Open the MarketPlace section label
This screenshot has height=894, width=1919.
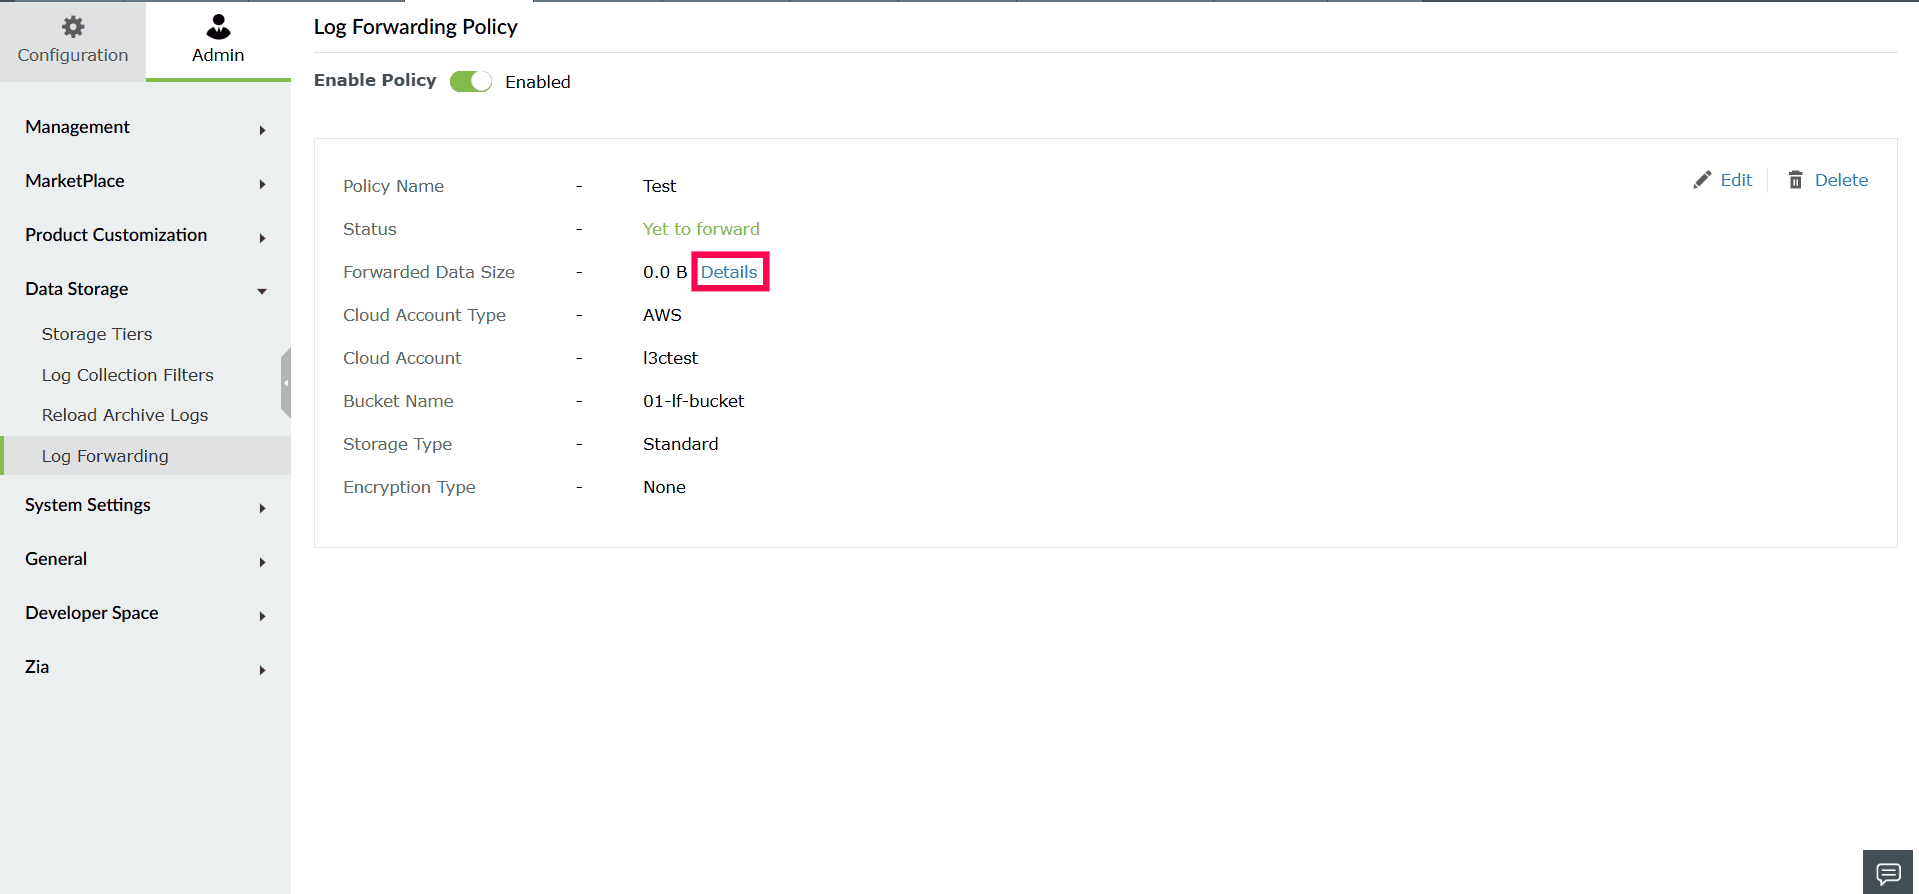[75, 181]
